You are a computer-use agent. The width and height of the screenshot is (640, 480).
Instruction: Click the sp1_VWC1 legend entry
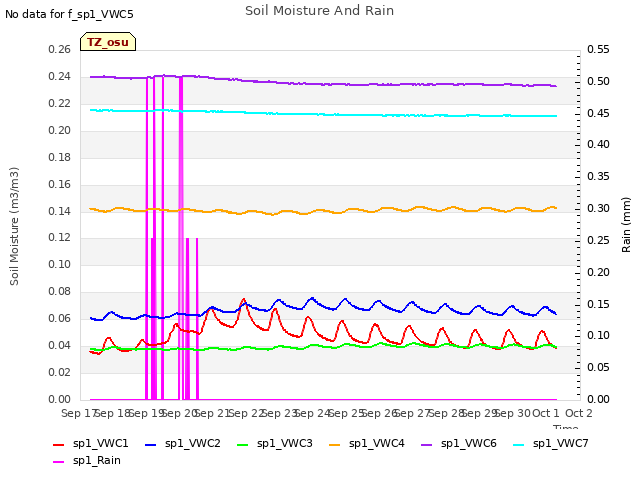[x=91, y=443]
